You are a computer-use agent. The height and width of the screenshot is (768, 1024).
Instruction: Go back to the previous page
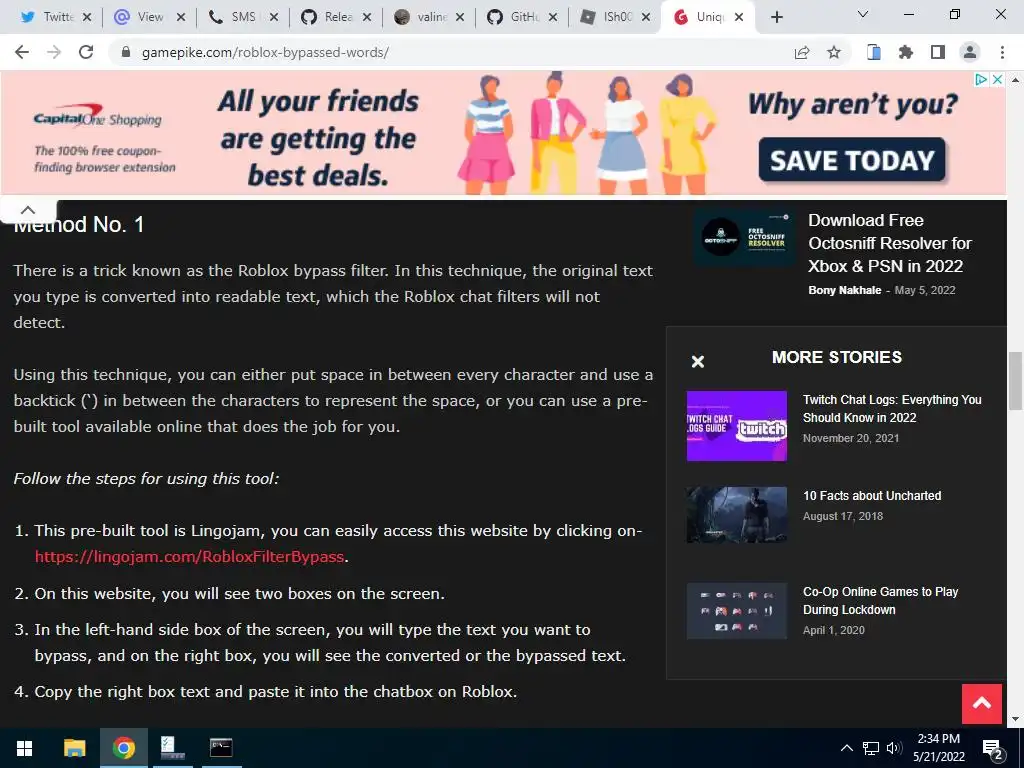click(x=22, y=52)
